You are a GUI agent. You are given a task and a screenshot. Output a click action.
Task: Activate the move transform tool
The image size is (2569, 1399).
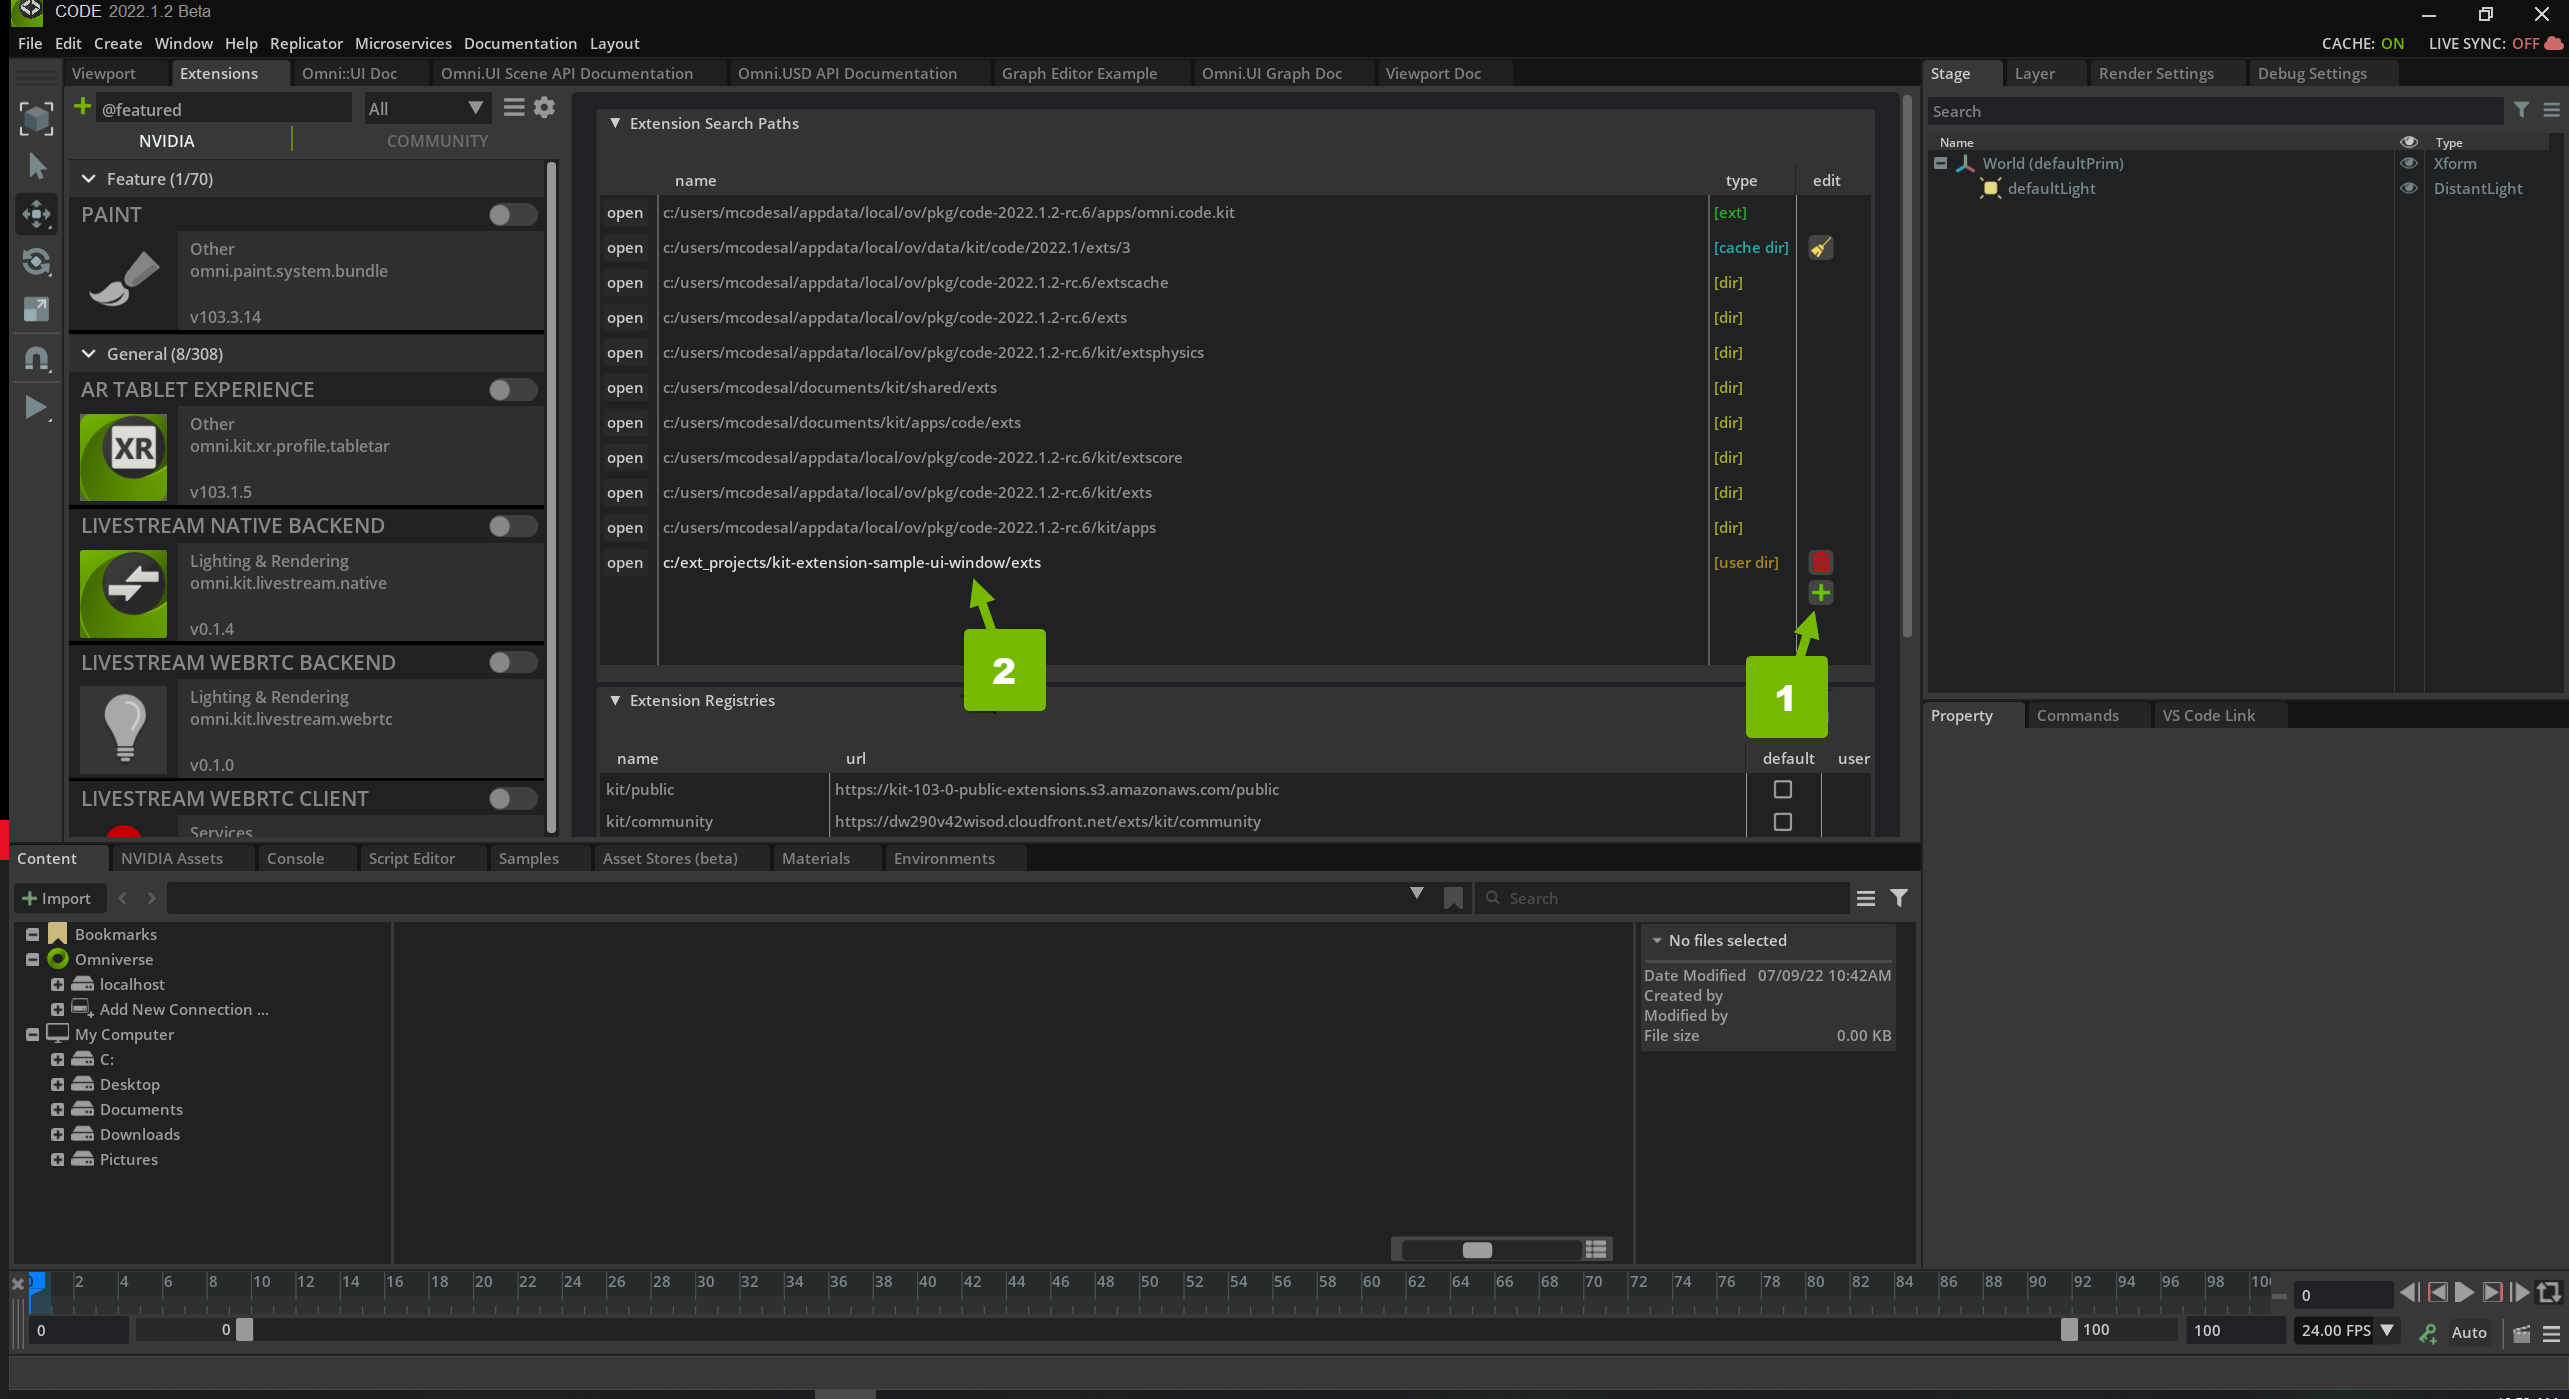click(37, 214)
